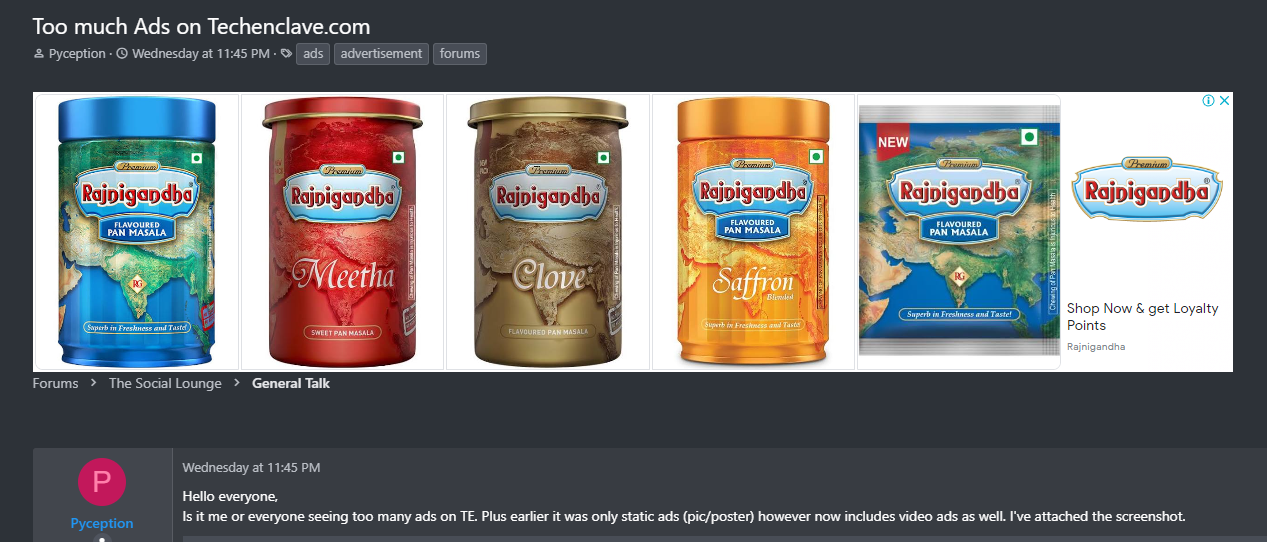This screenshot has height=542, width=1267.
Task: Click the blue Pan Masala tin image
Action: (x=136, y=232)
